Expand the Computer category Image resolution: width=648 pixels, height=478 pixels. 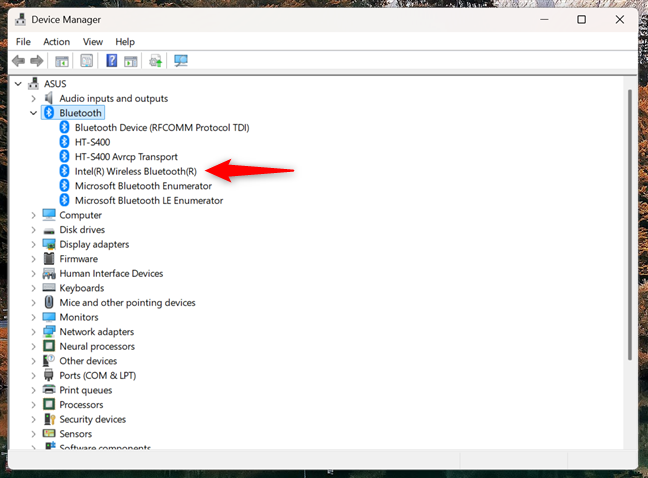[33, 215]
